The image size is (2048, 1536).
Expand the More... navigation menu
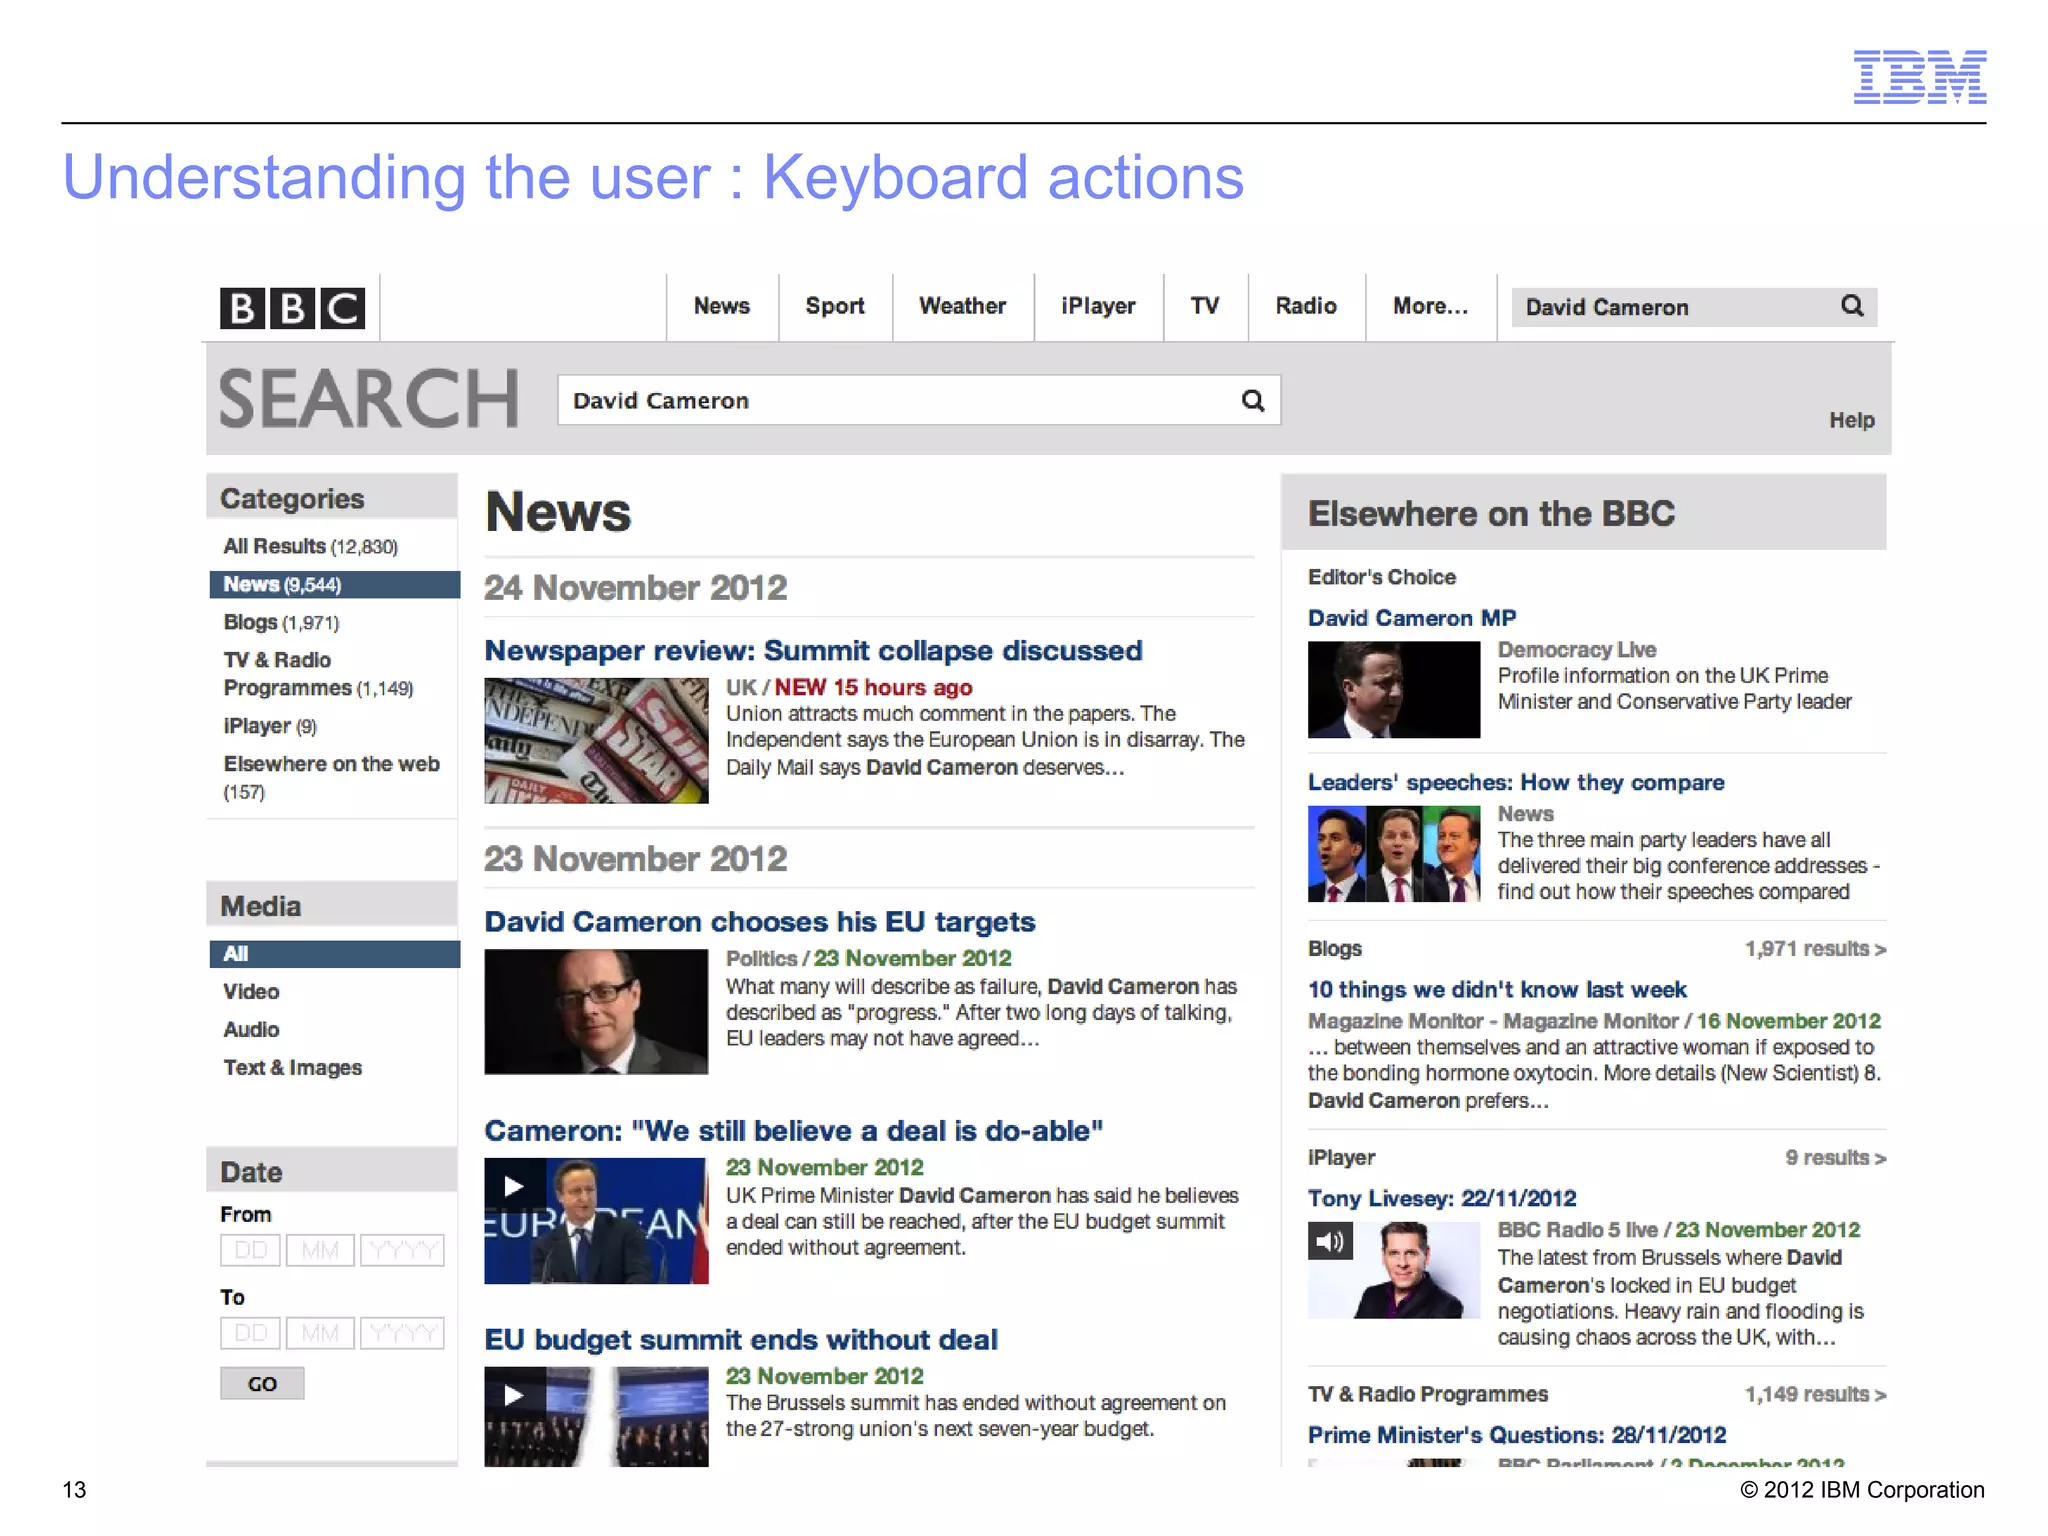point(1430,306)
